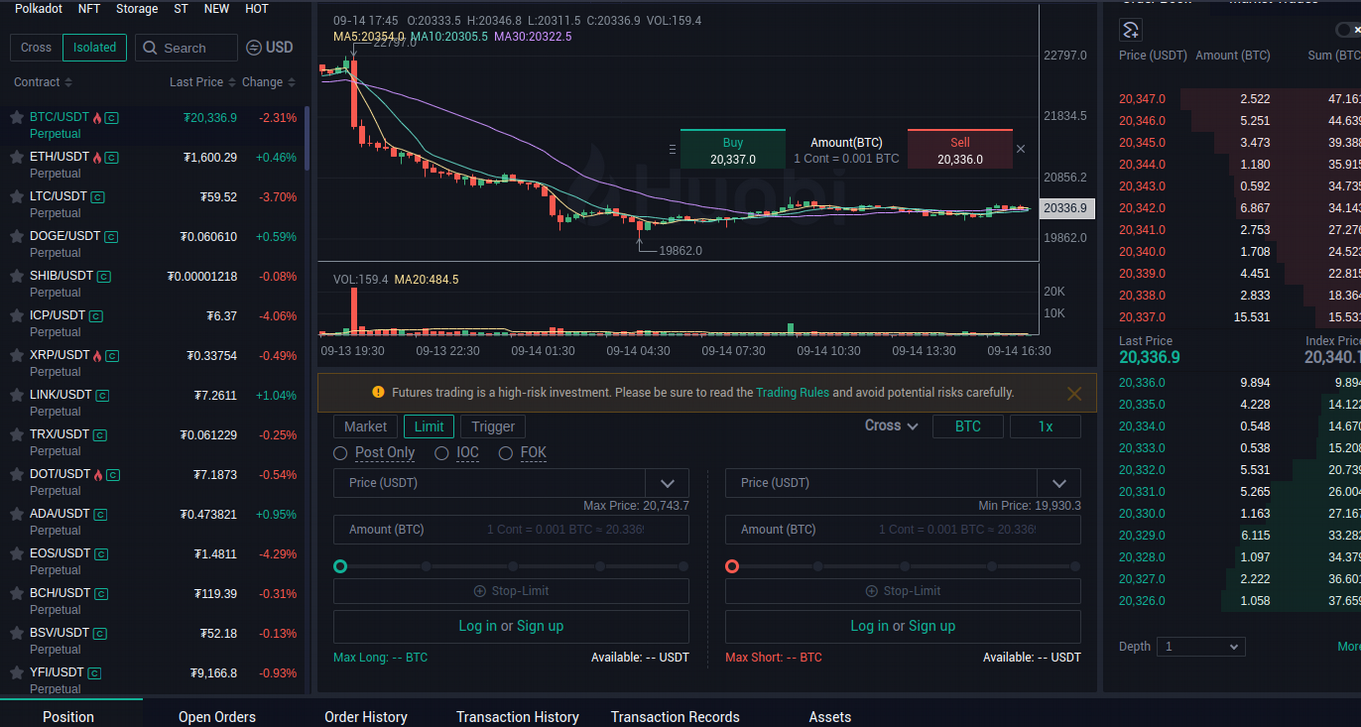Click the green Buy 20,337.0 button
Screen dimensions: 1361x727
click(x=733, y=150)
